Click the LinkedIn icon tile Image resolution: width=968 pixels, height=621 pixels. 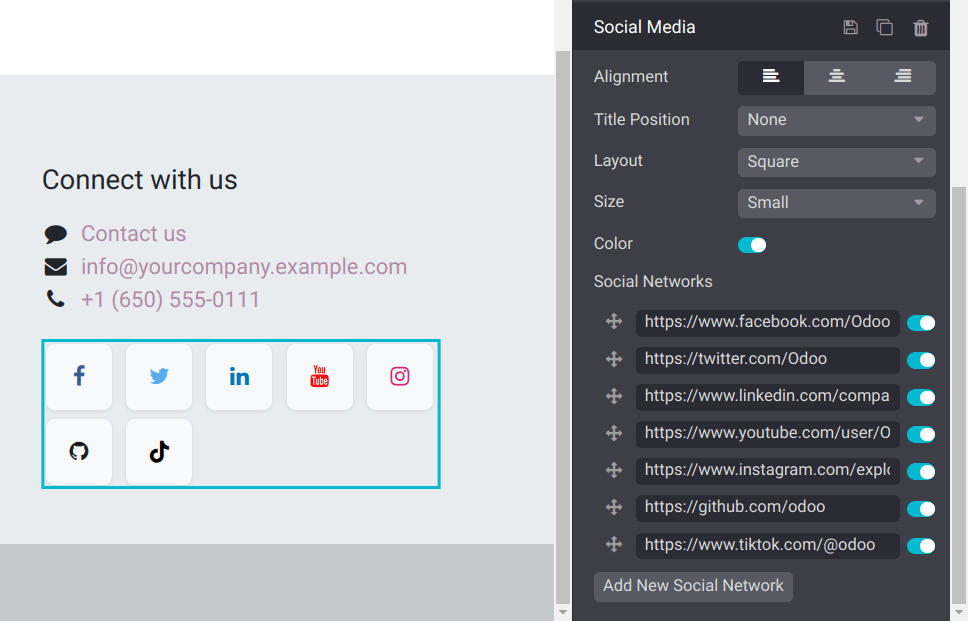tap(239, 377)
